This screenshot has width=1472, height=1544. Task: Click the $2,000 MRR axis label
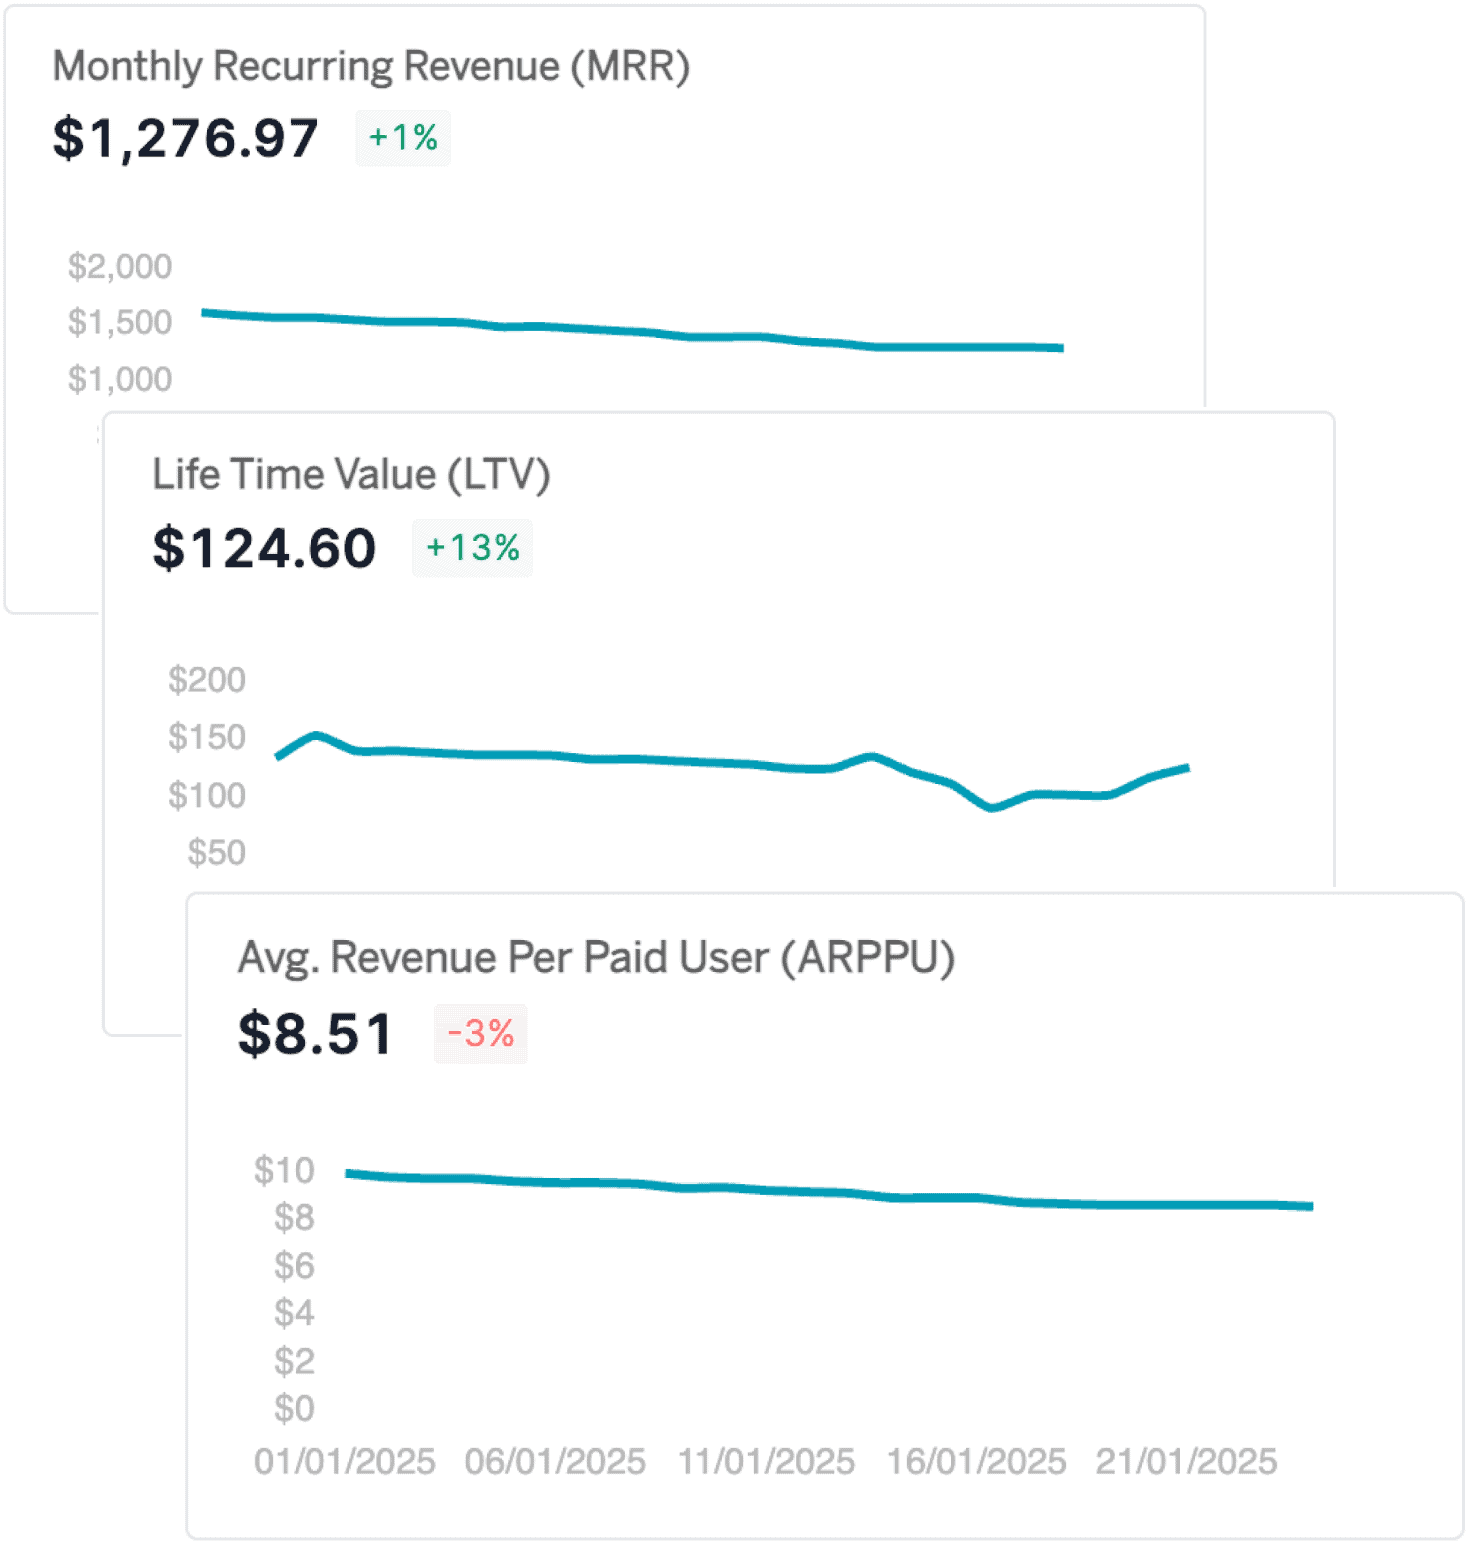[x=120, y=266]
